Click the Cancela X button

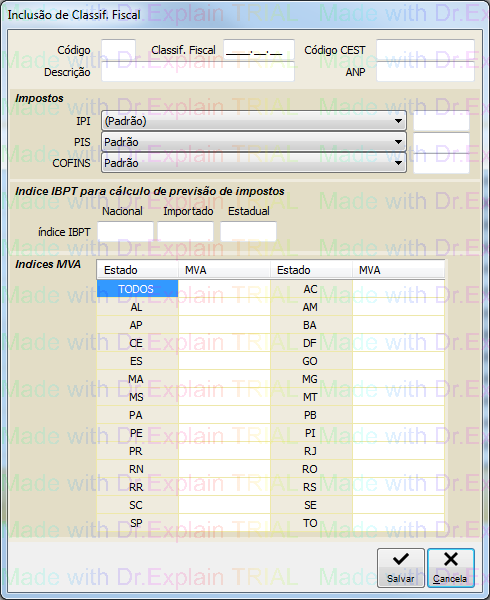(451, 568)
